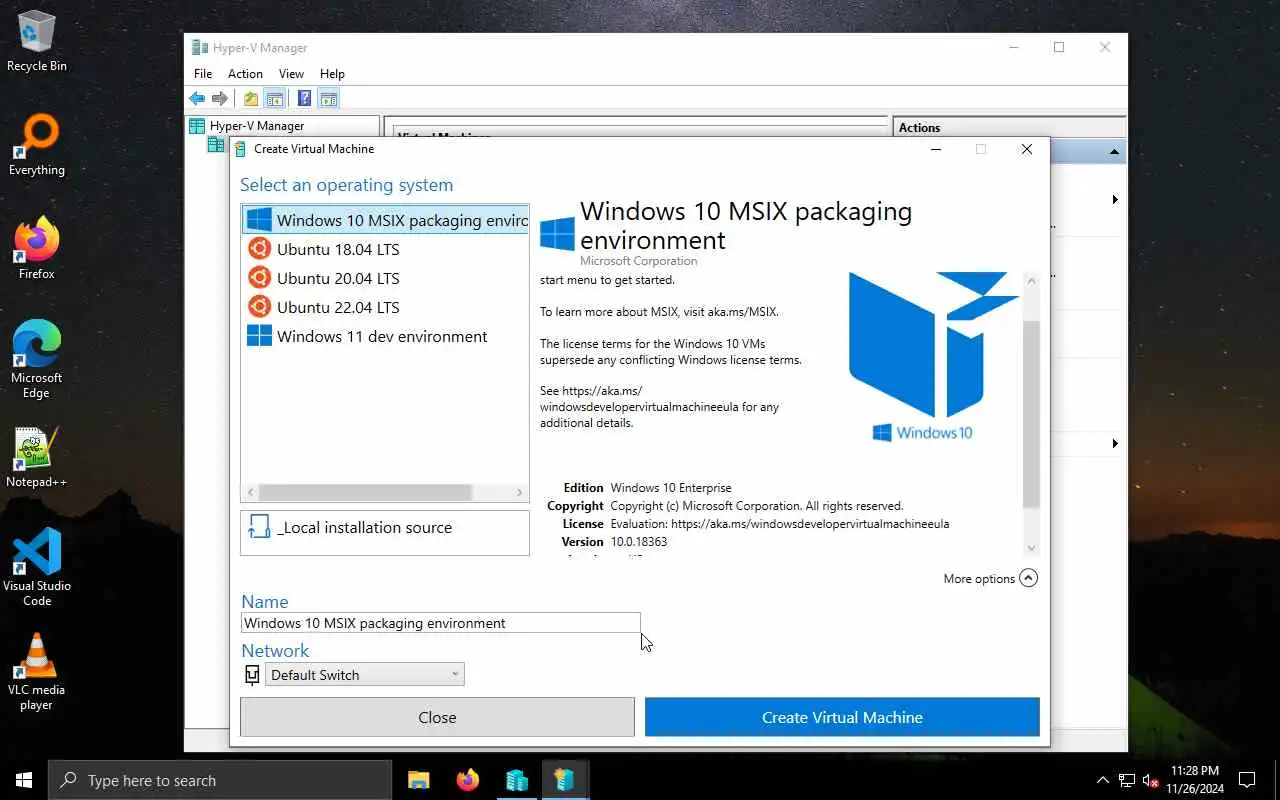Click the description pane scroll up arrow

pyautogui.click(x=1032, y=281)
